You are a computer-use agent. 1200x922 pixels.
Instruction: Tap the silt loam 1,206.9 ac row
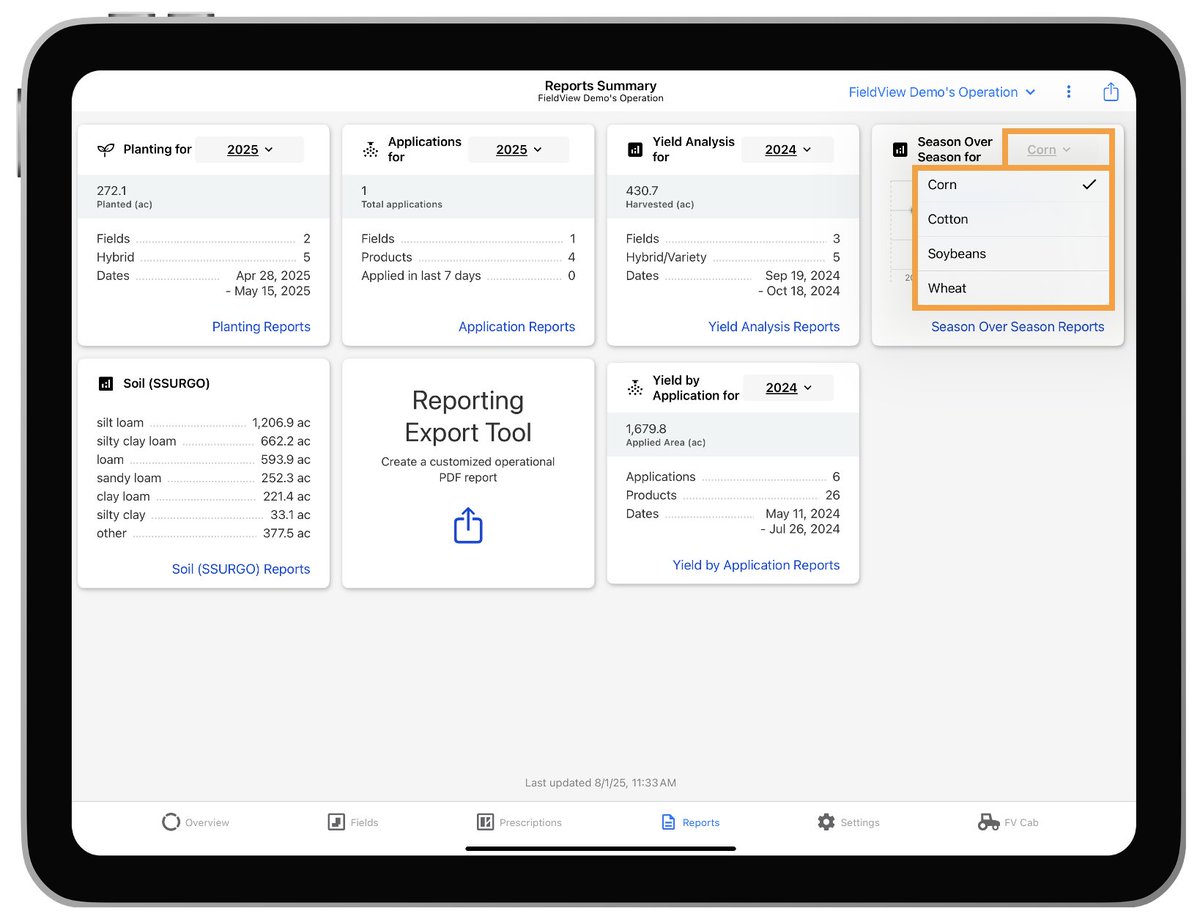point(204,423)
